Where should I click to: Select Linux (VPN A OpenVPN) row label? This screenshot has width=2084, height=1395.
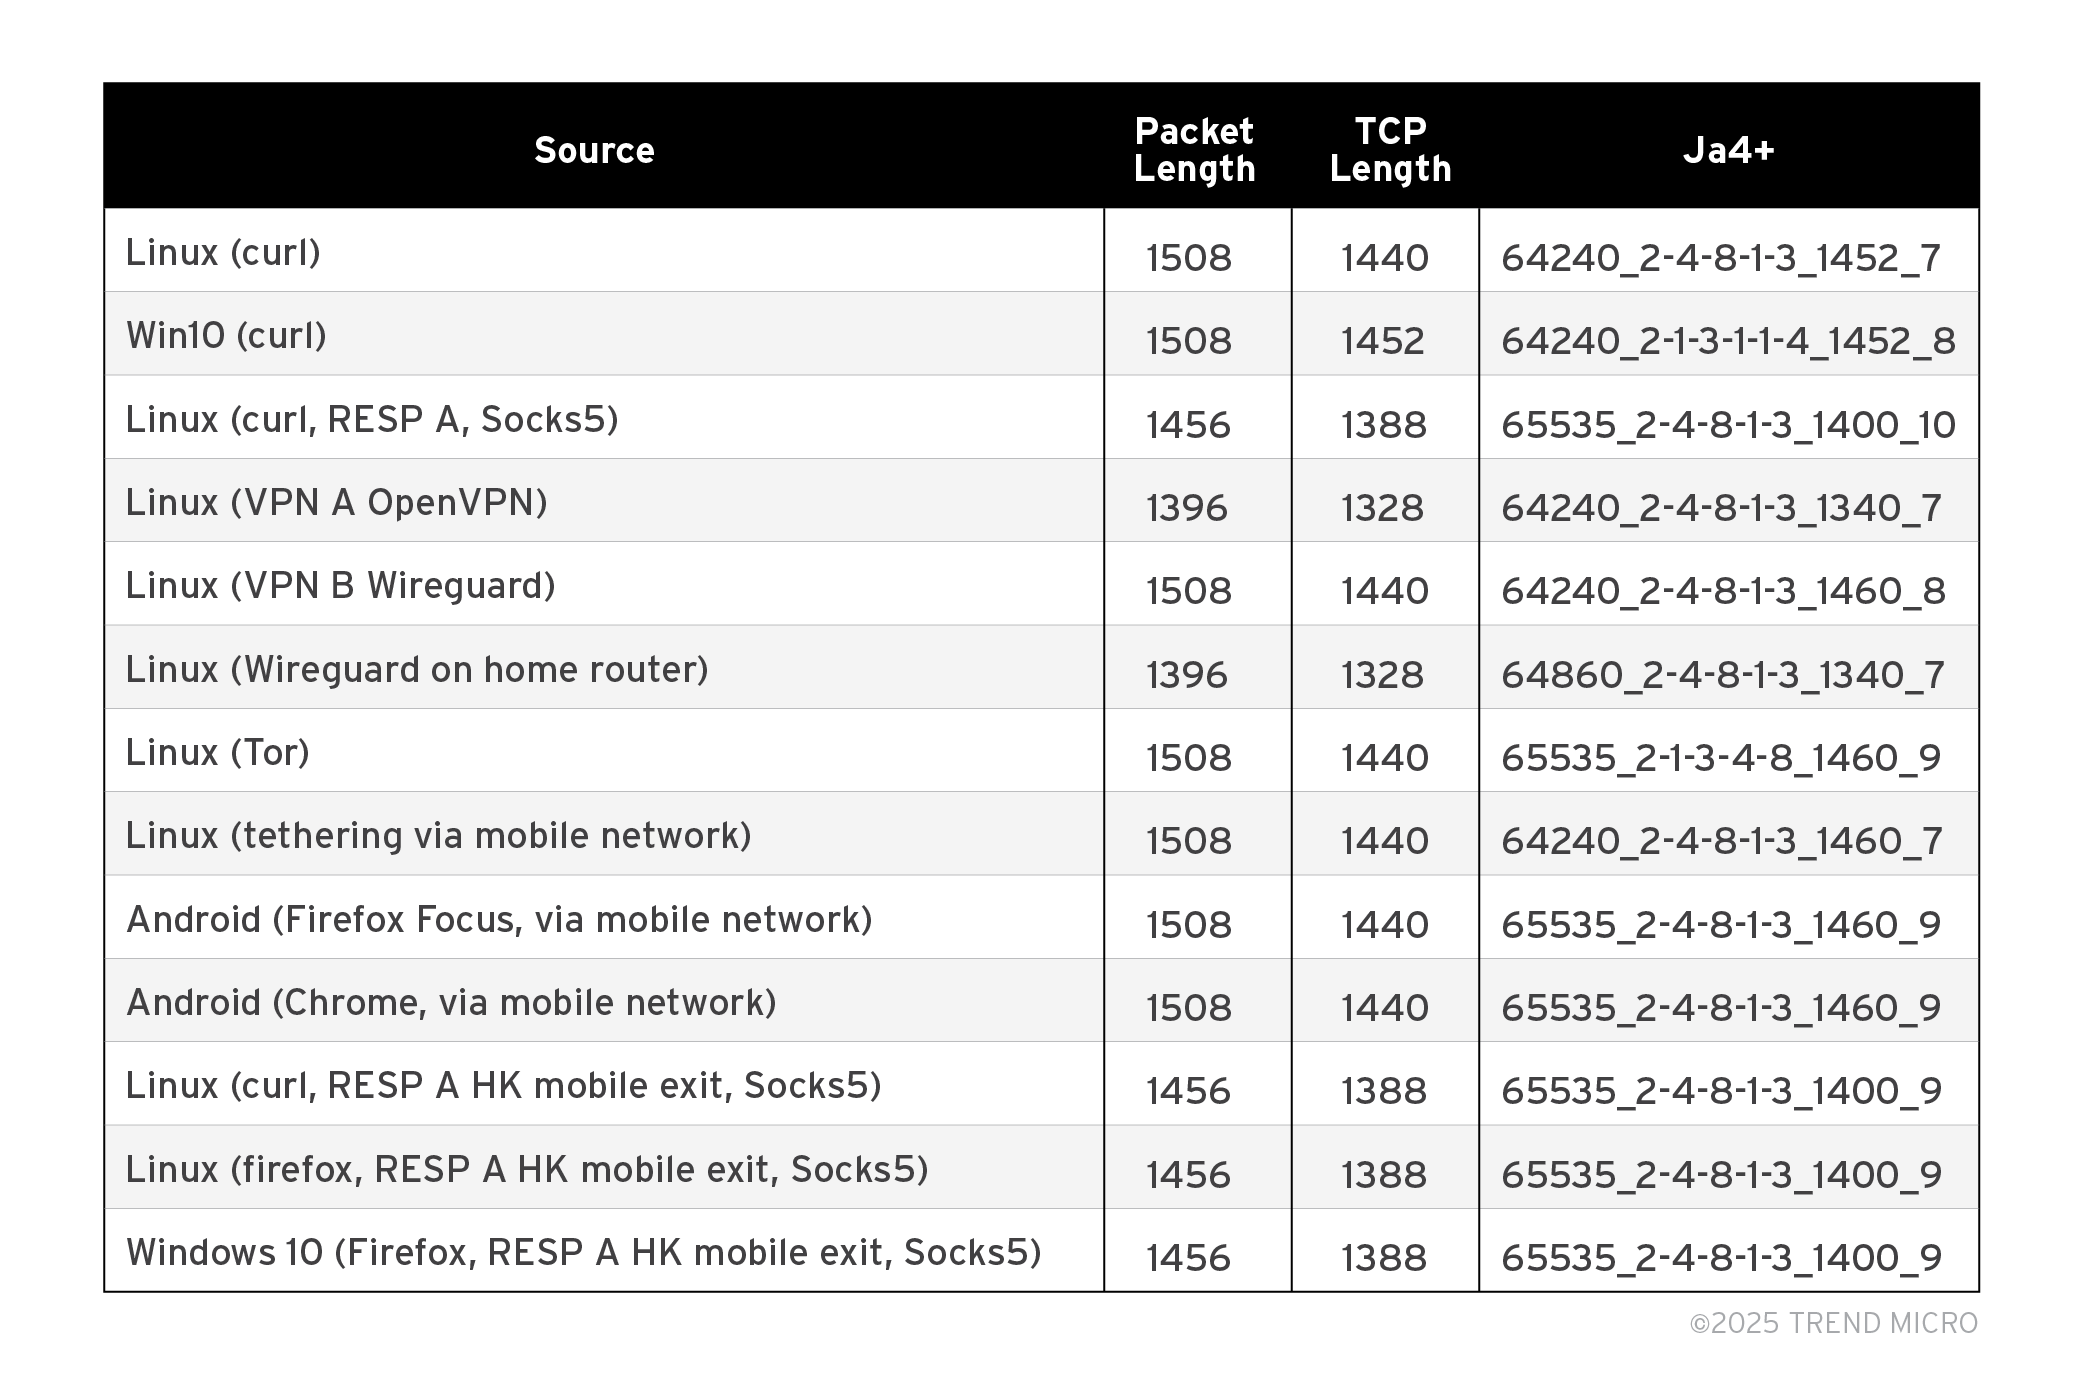point(336,502)
